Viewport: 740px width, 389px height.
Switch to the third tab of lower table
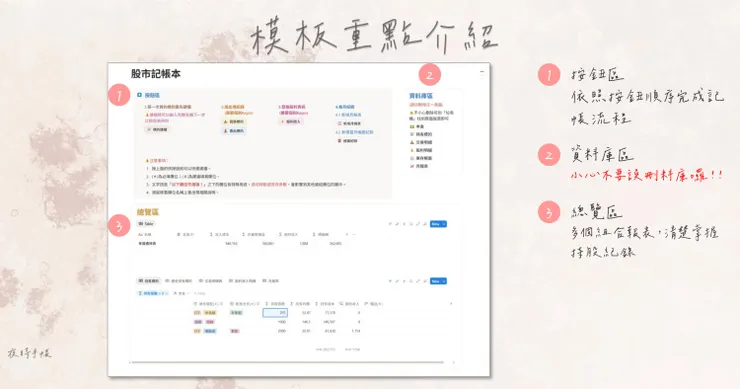210,281
